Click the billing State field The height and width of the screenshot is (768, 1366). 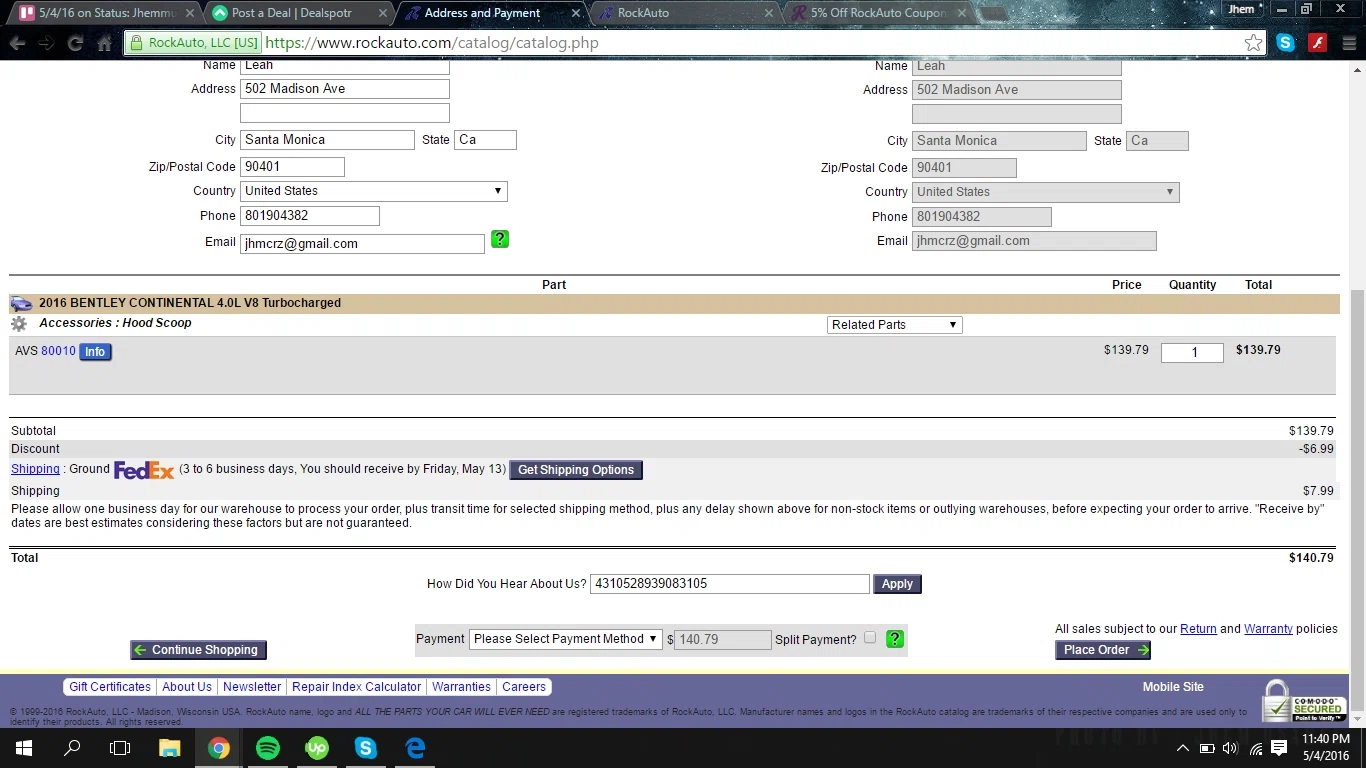(x=485, y=139)
